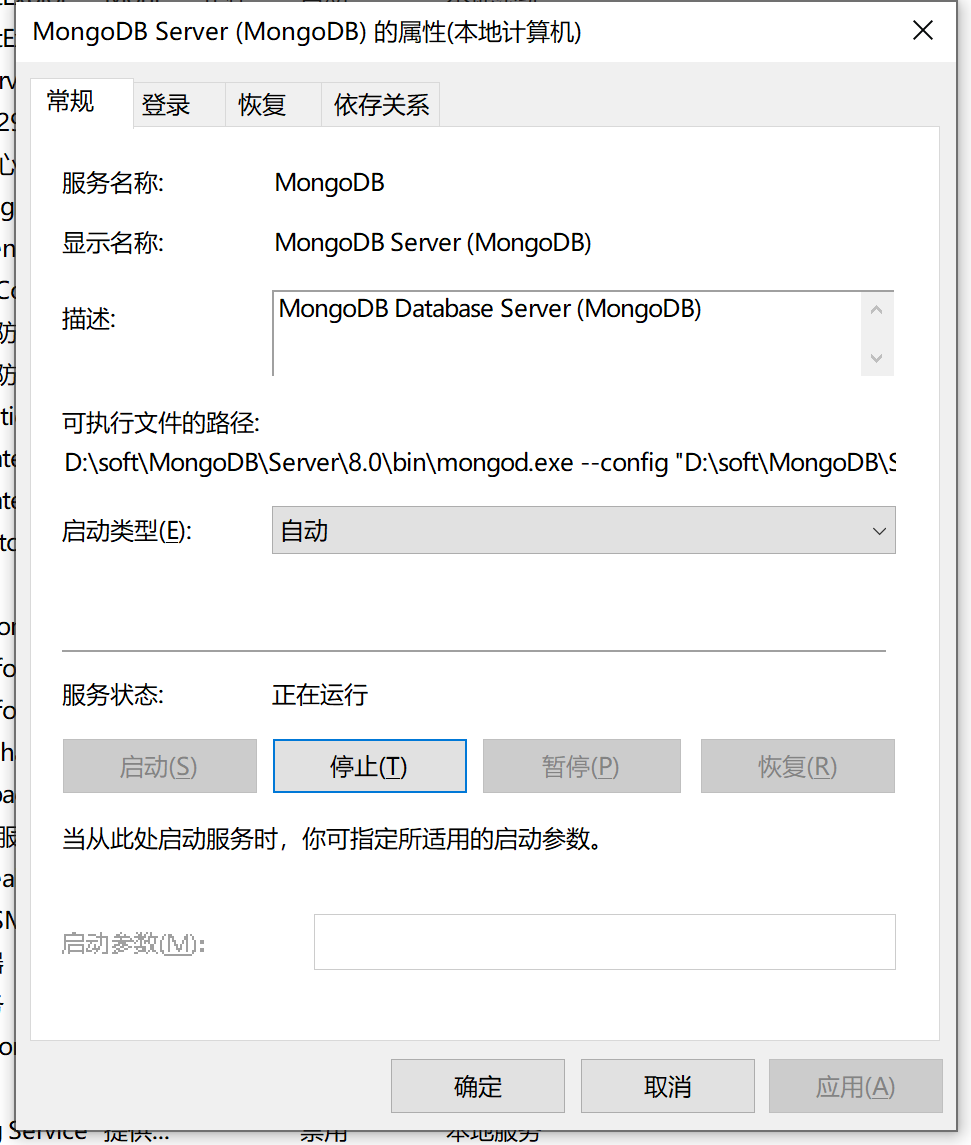
Task: Click the dialog title bar text
Action: tap(307, 32)
